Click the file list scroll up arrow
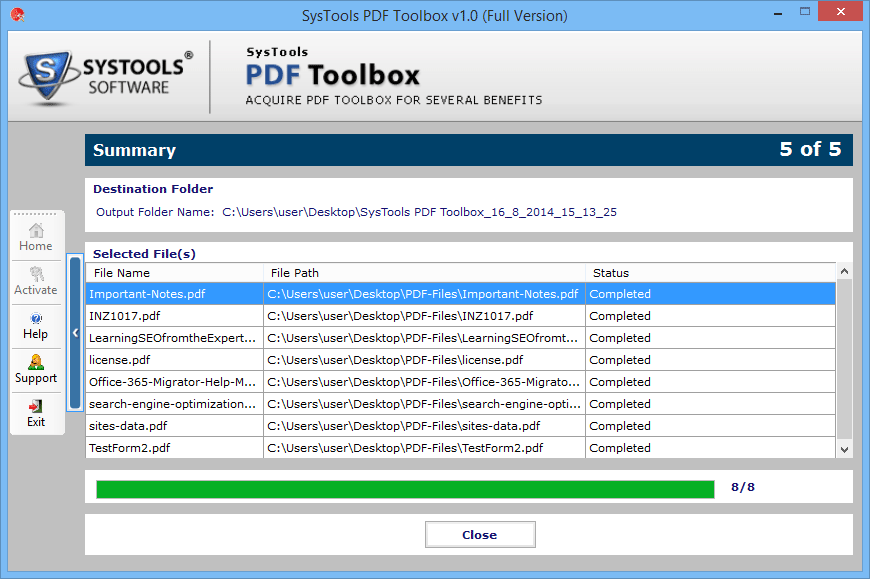870x579 pixels. pos(844,271)
